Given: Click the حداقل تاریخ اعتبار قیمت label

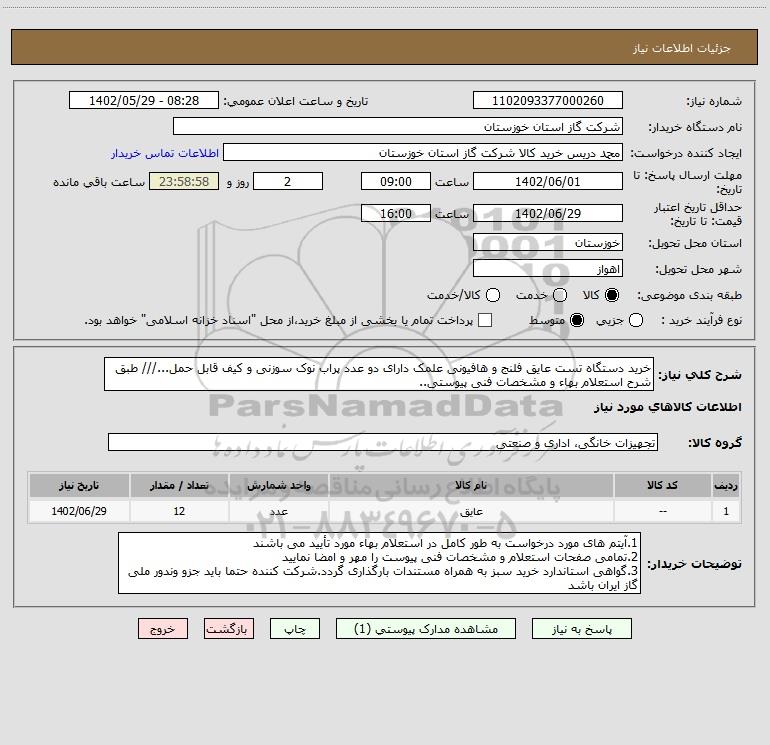Looking at the screenshot, I should point(698,214).
